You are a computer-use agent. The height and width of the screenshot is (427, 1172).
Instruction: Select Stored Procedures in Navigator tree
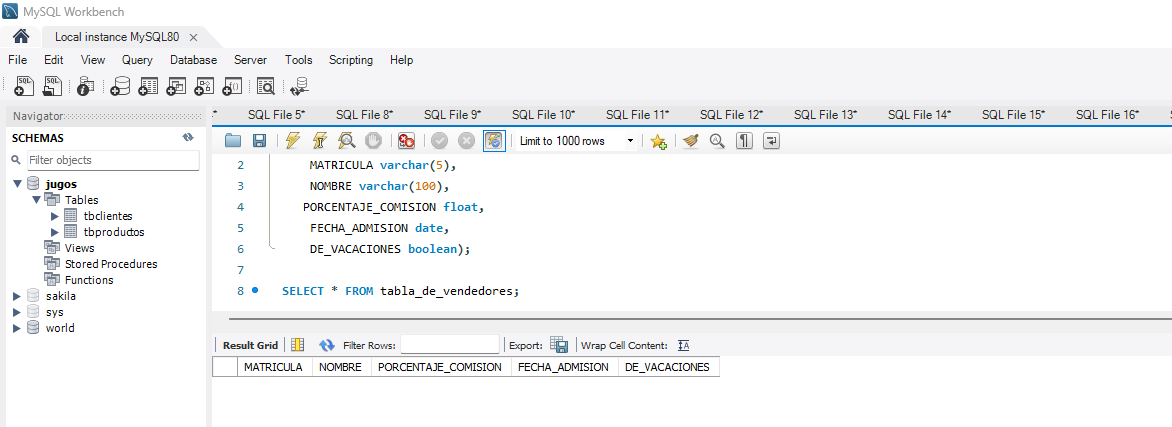click(x=111, y=264)
